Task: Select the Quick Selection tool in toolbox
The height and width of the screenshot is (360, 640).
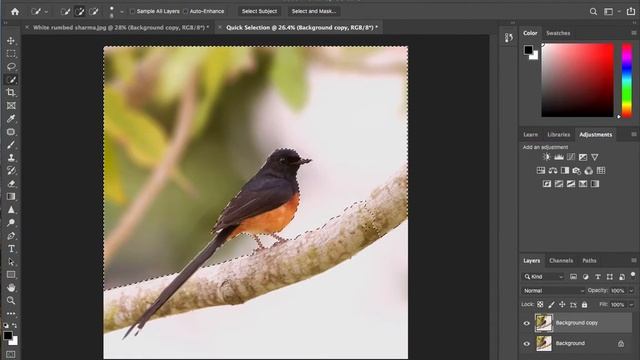Action: (x=11, y=80)
